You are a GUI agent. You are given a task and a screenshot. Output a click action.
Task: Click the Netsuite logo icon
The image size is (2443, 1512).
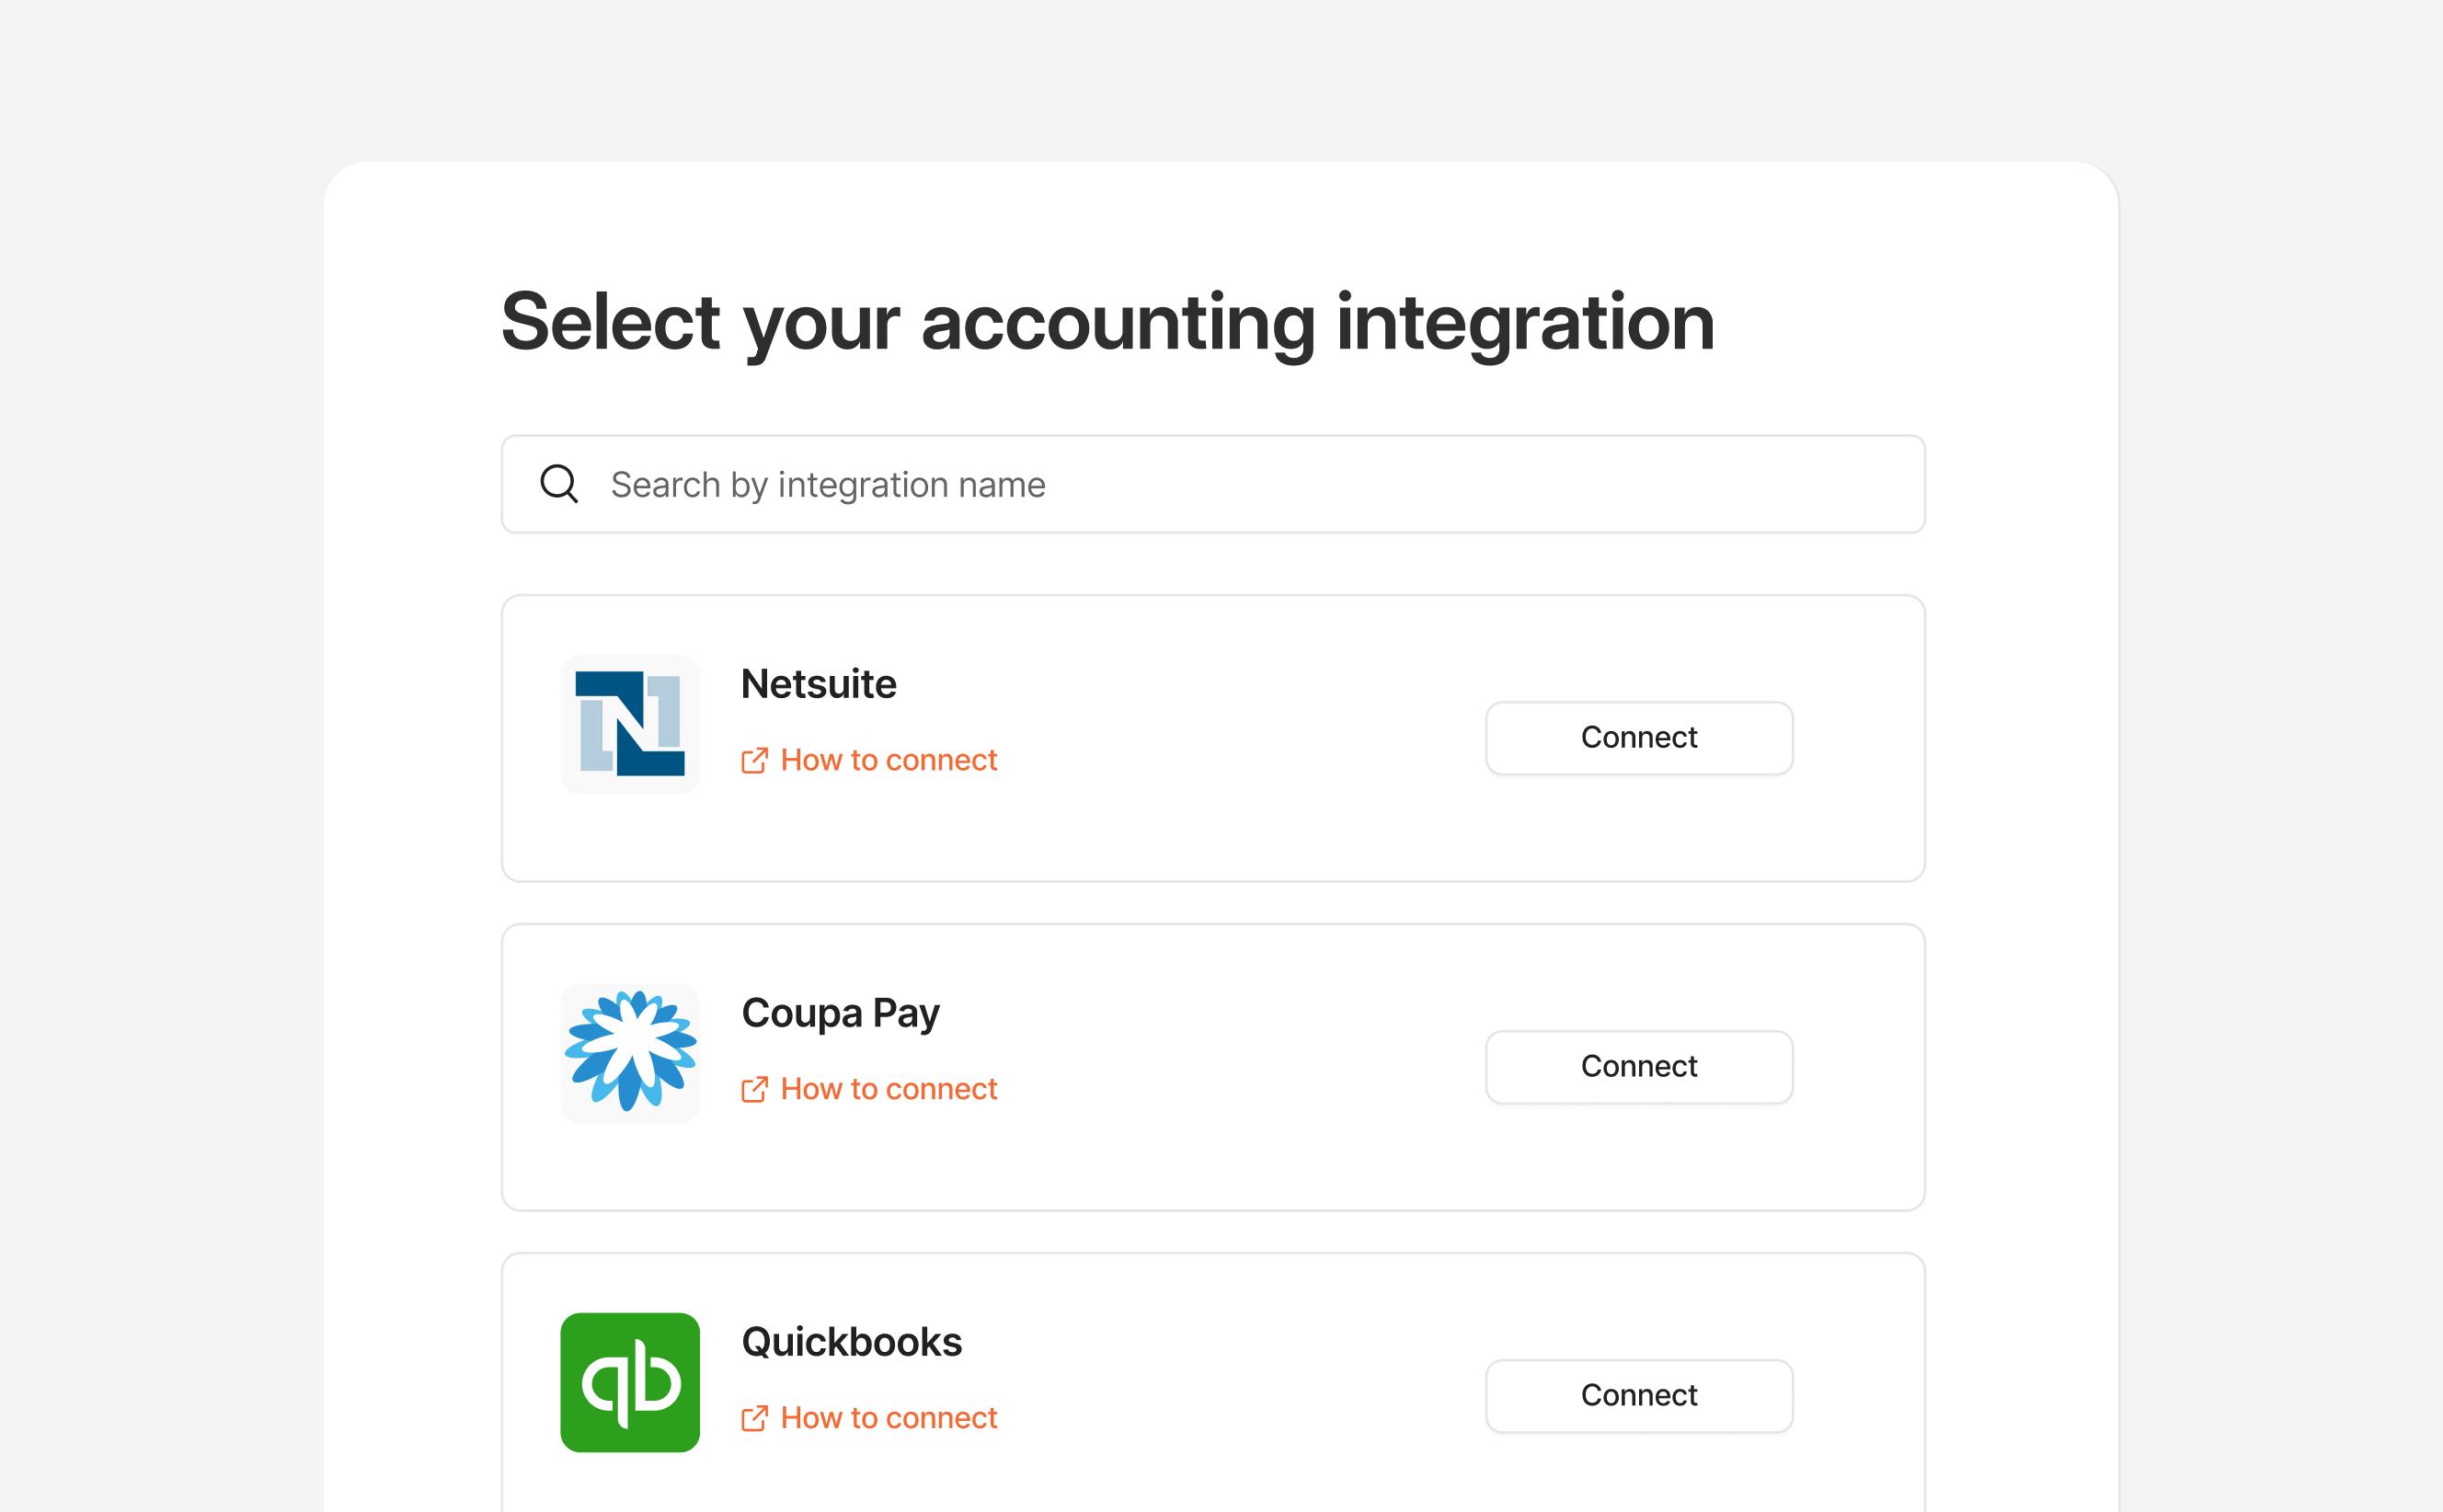(x=629, y=722)
